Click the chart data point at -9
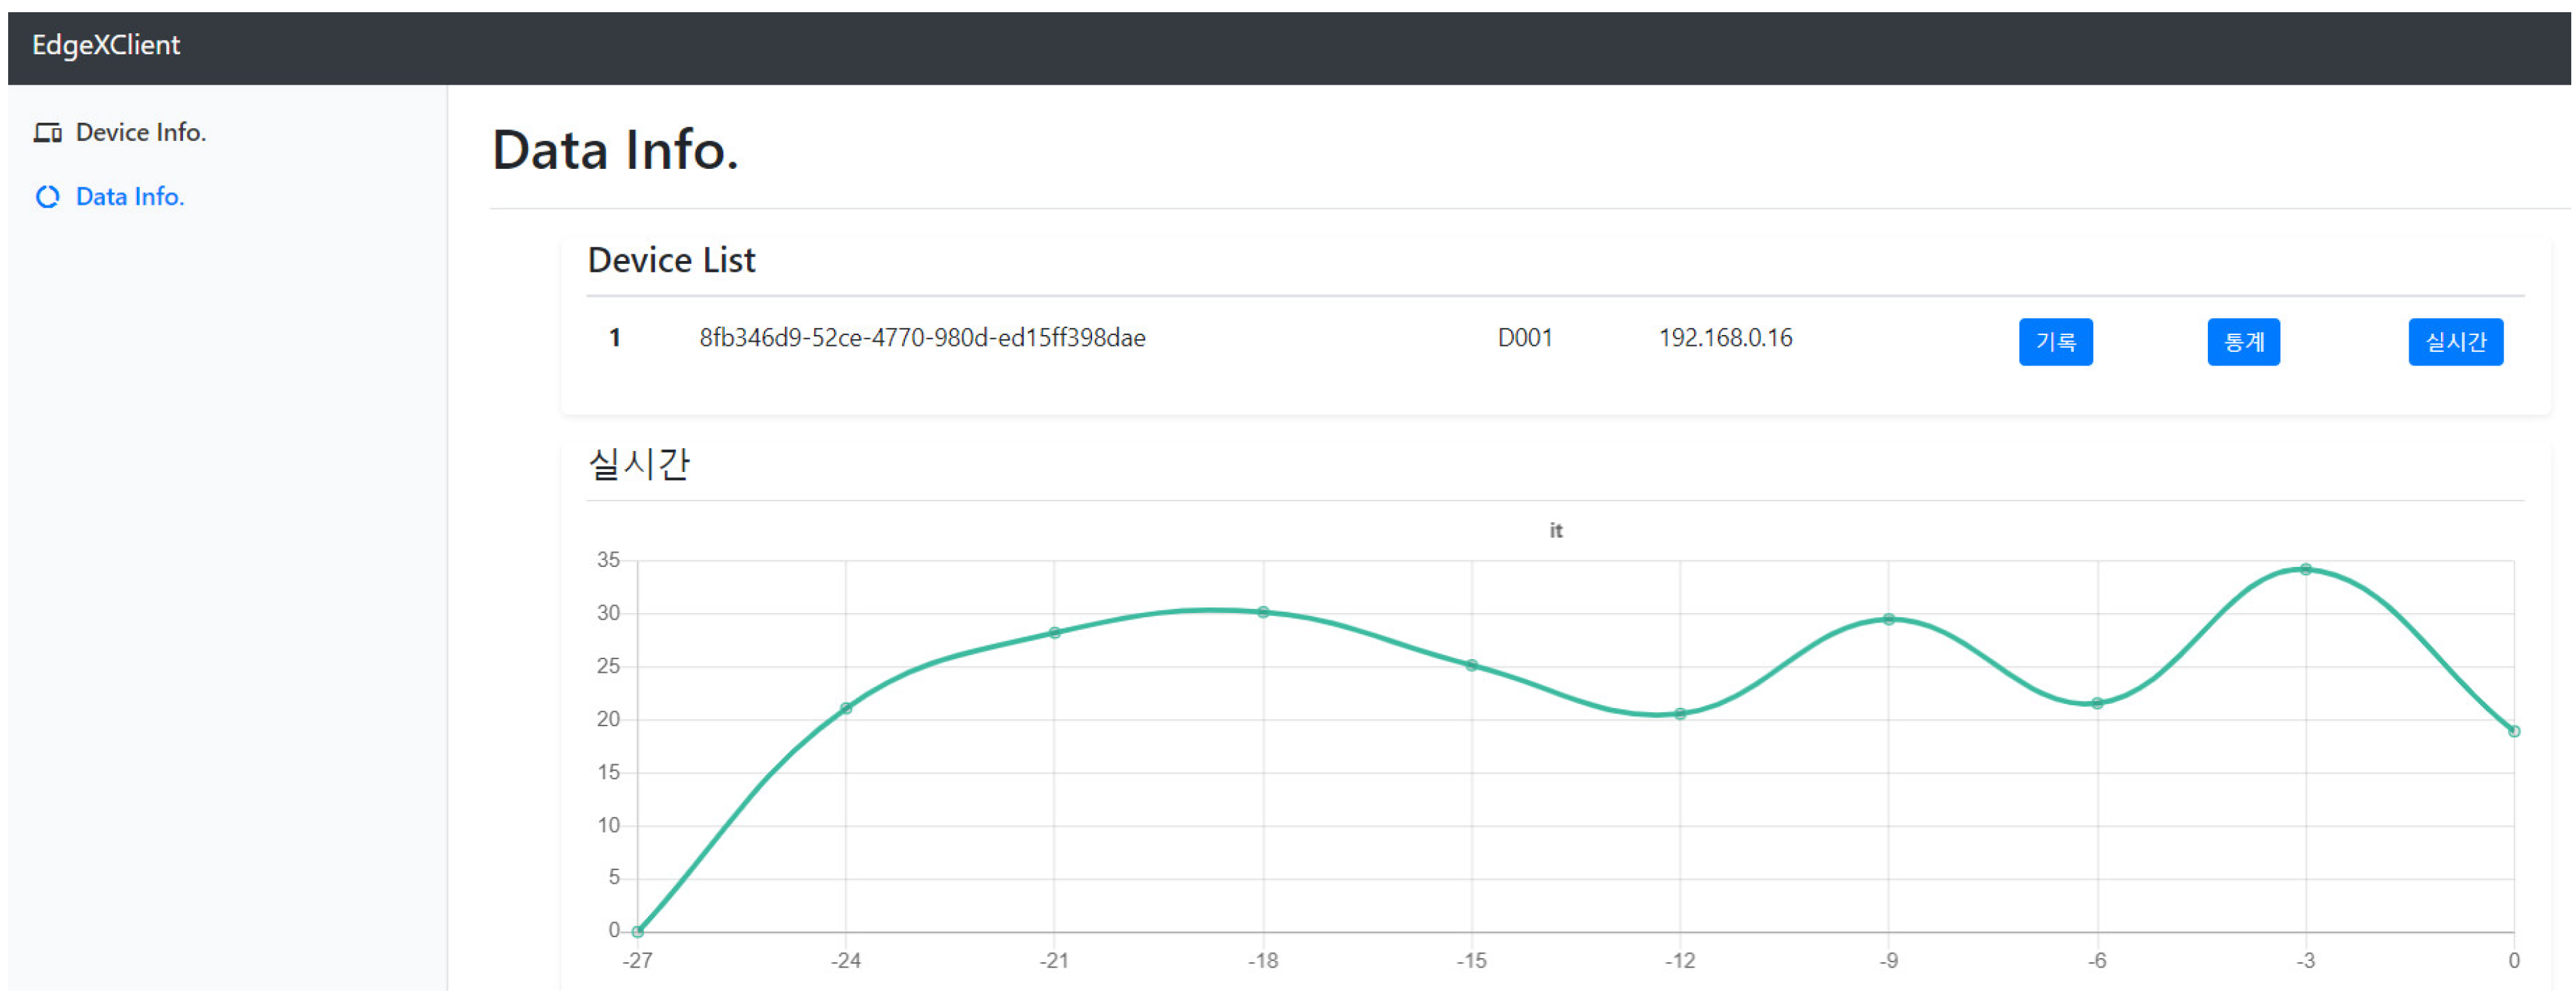Viewport: 2576px width, 1007px height. 1888,620
